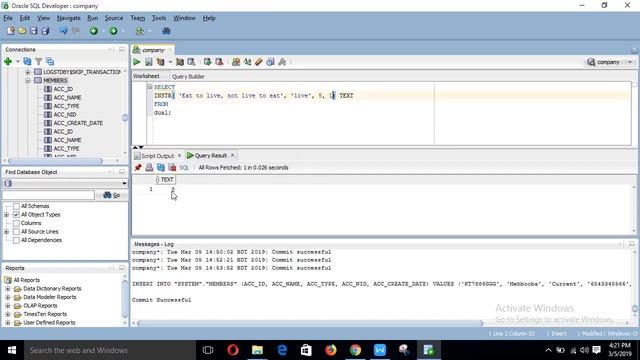Expand the All Object Types tree node
The image size is (640, 360).
pyautogui.click(x=7, y=215)
